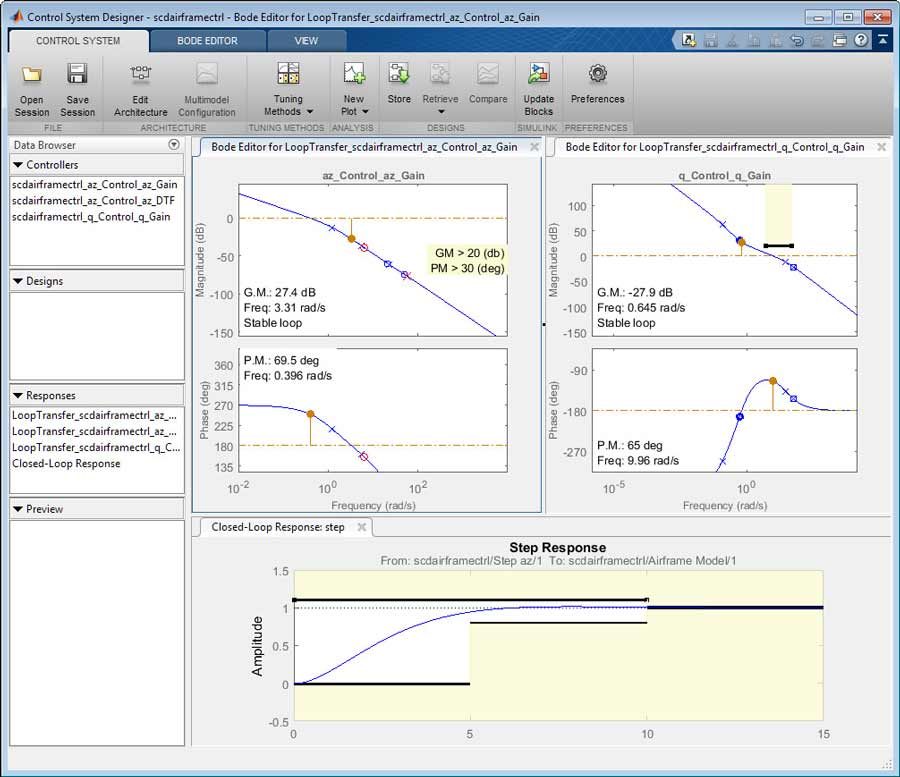This screenshot has width=900, height=777.
Task: Click the lower bound segment at amplitude 0.8
Action: [558, 623]
